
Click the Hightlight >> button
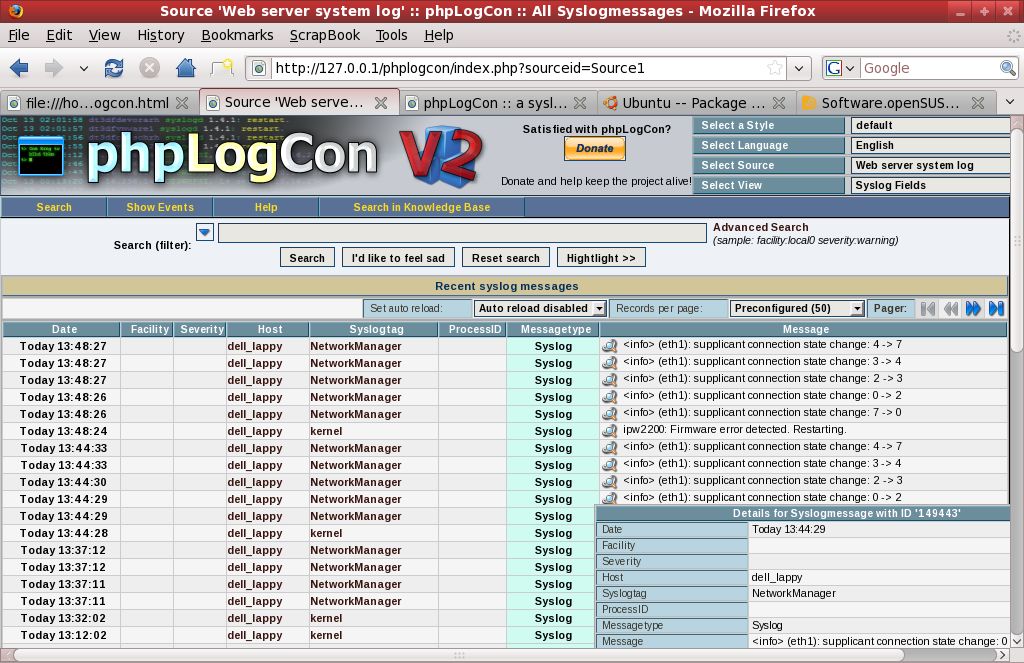pyautogui.click(x=601, y=258)
